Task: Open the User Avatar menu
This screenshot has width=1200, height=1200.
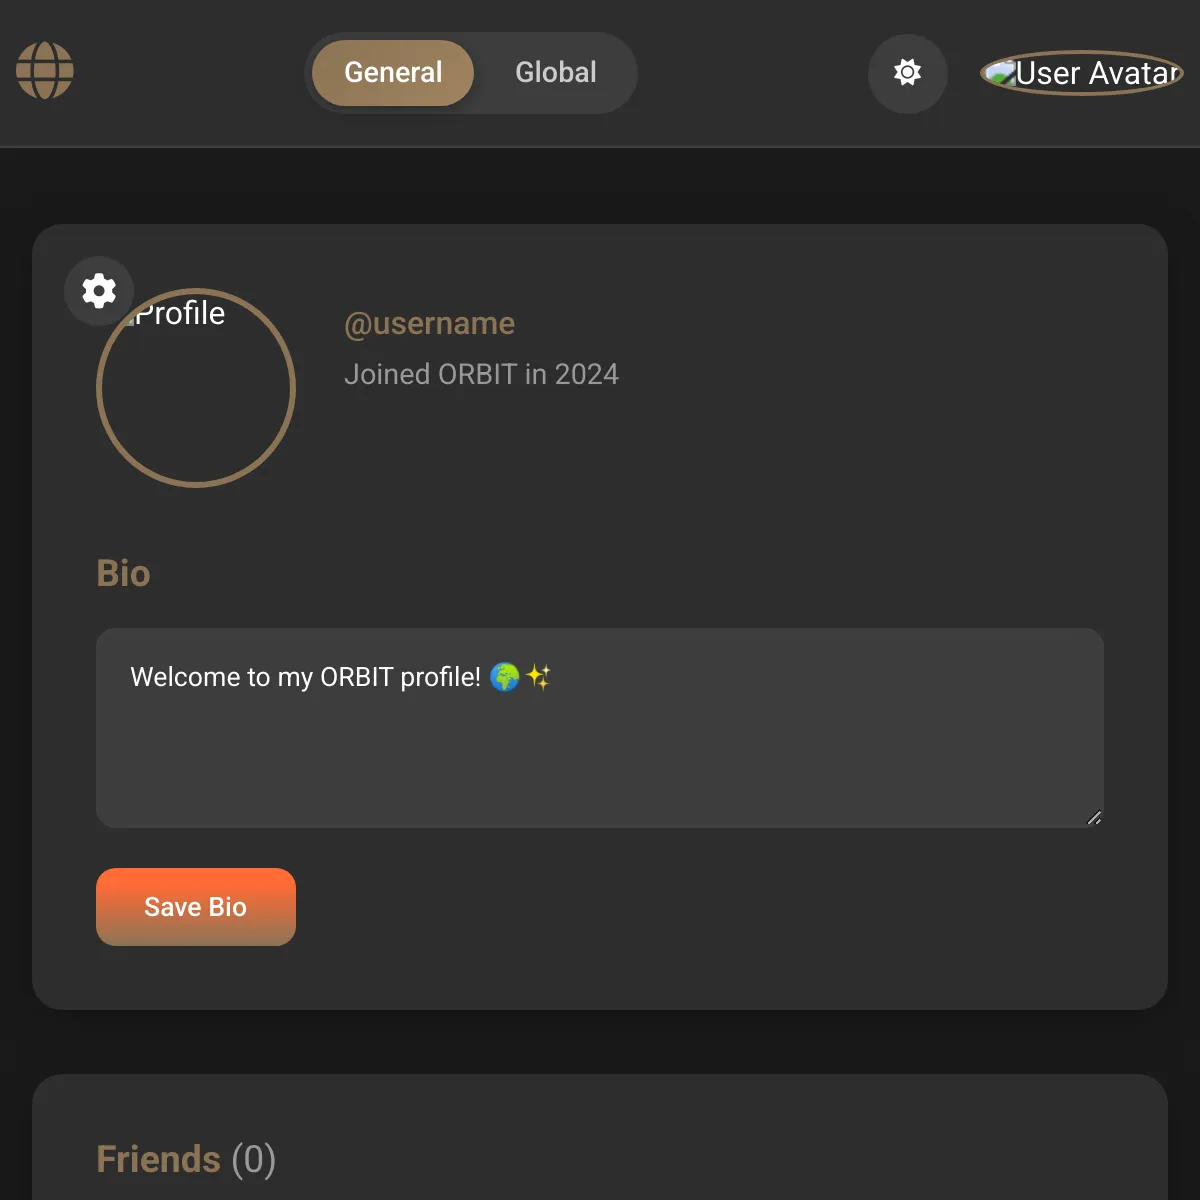Action: click(1081, 73)
